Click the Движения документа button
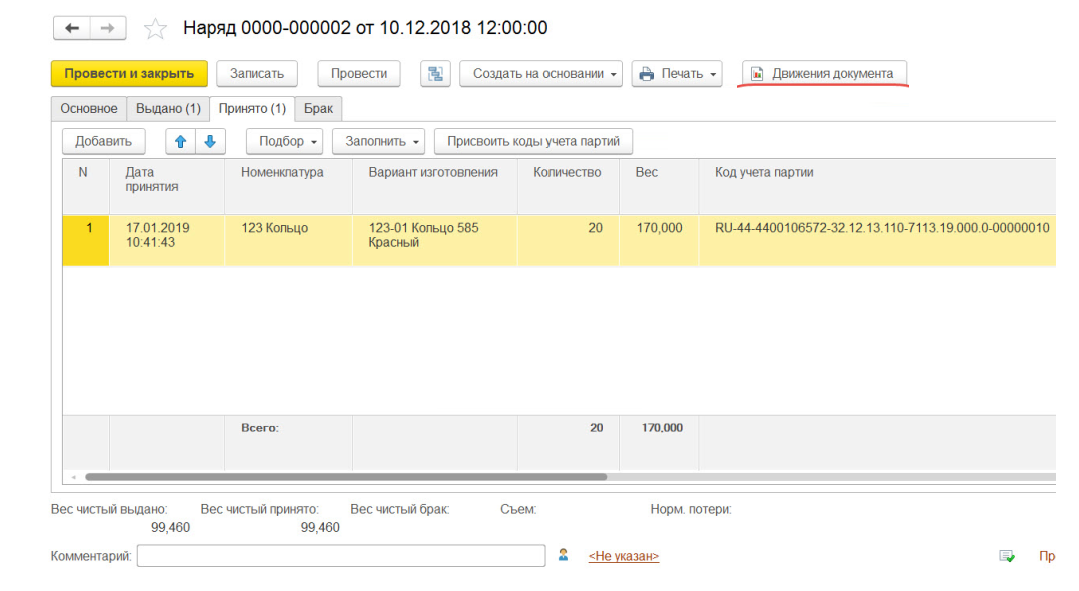Screen dimensions: 1079x591 point(824,74)
